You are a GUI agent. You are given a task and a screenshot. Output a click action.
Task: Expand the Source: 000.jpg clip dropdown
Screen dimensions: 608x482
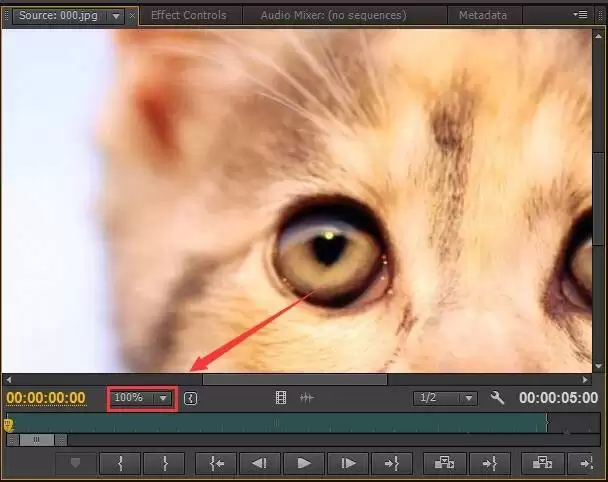coord(116,16)
